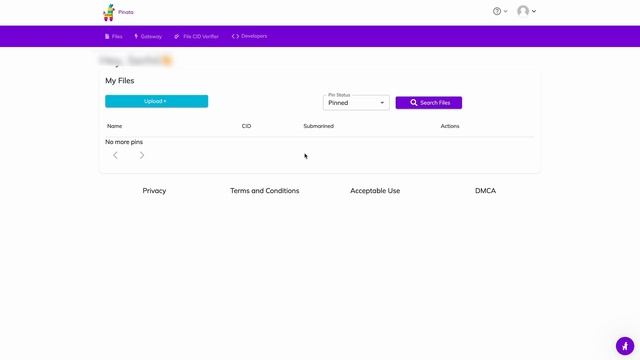Open the Developers nav tab
The width and height of the screenshot is (640, 360).
249,36
